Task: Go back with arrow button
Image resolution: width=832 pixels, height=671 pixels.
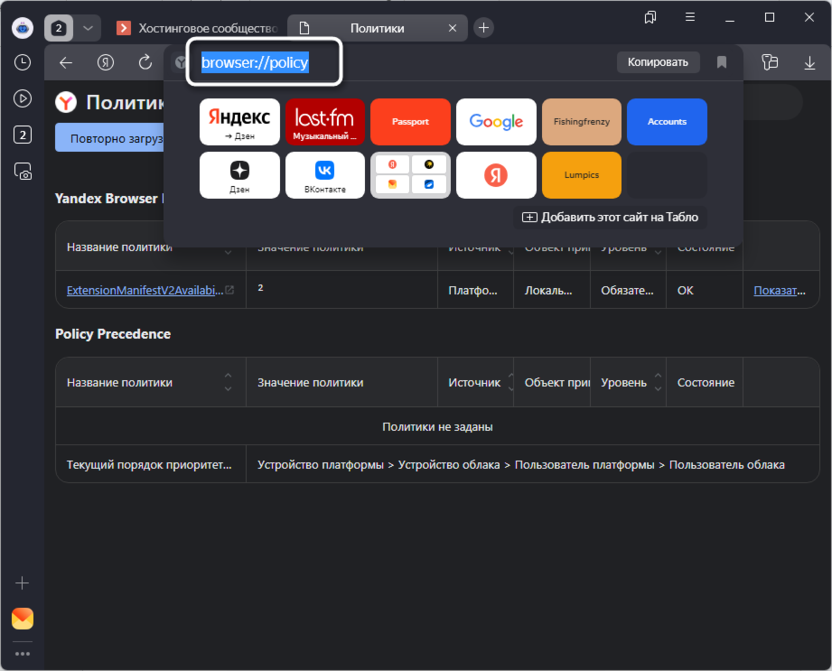Action: [x=66, y=63]
